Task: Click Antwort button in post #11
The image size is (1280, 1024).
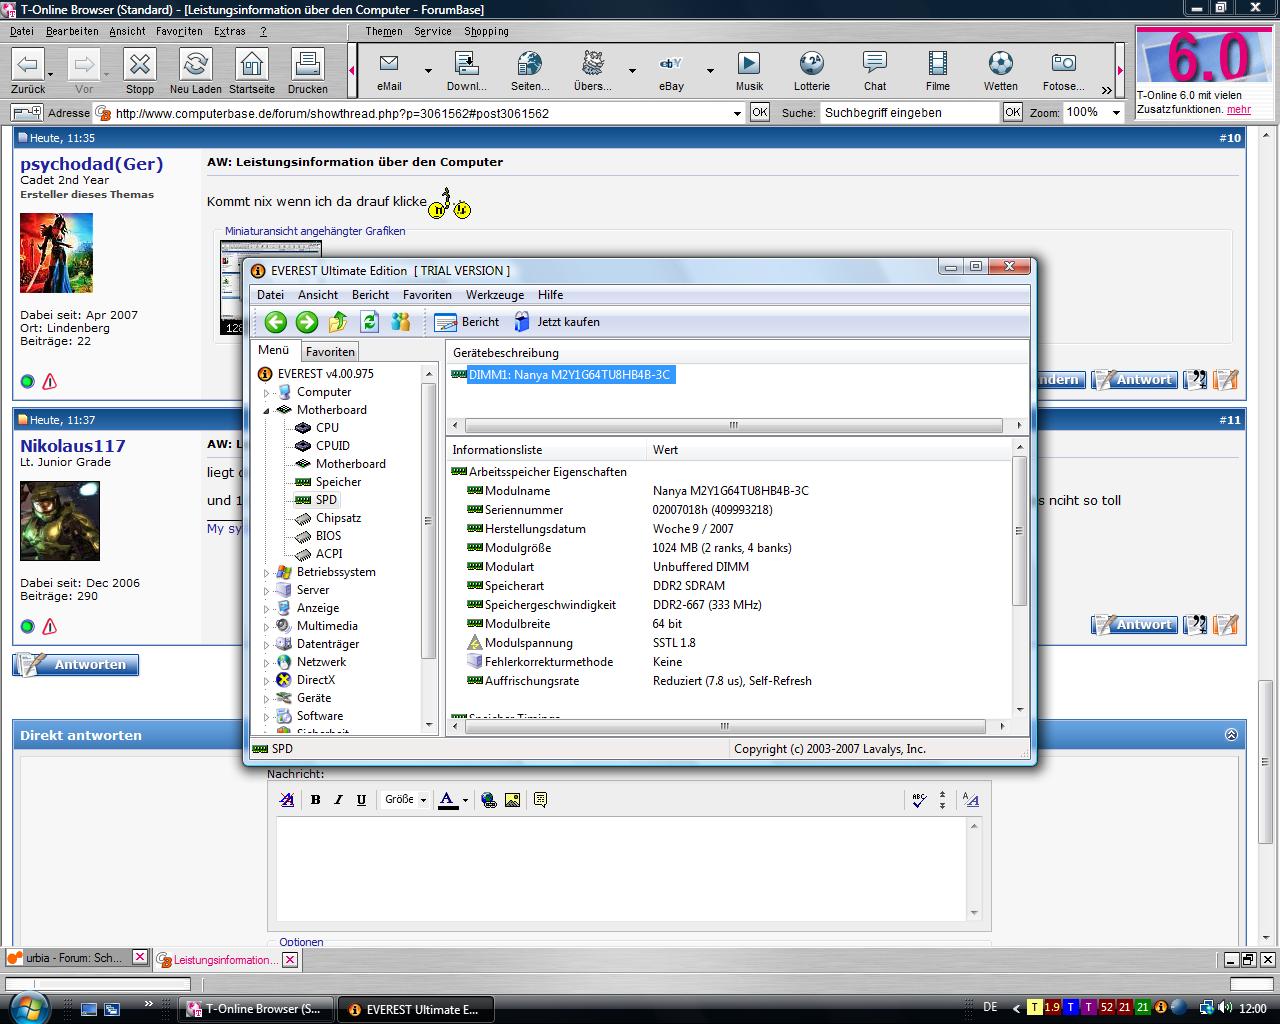Action: 1134,625
